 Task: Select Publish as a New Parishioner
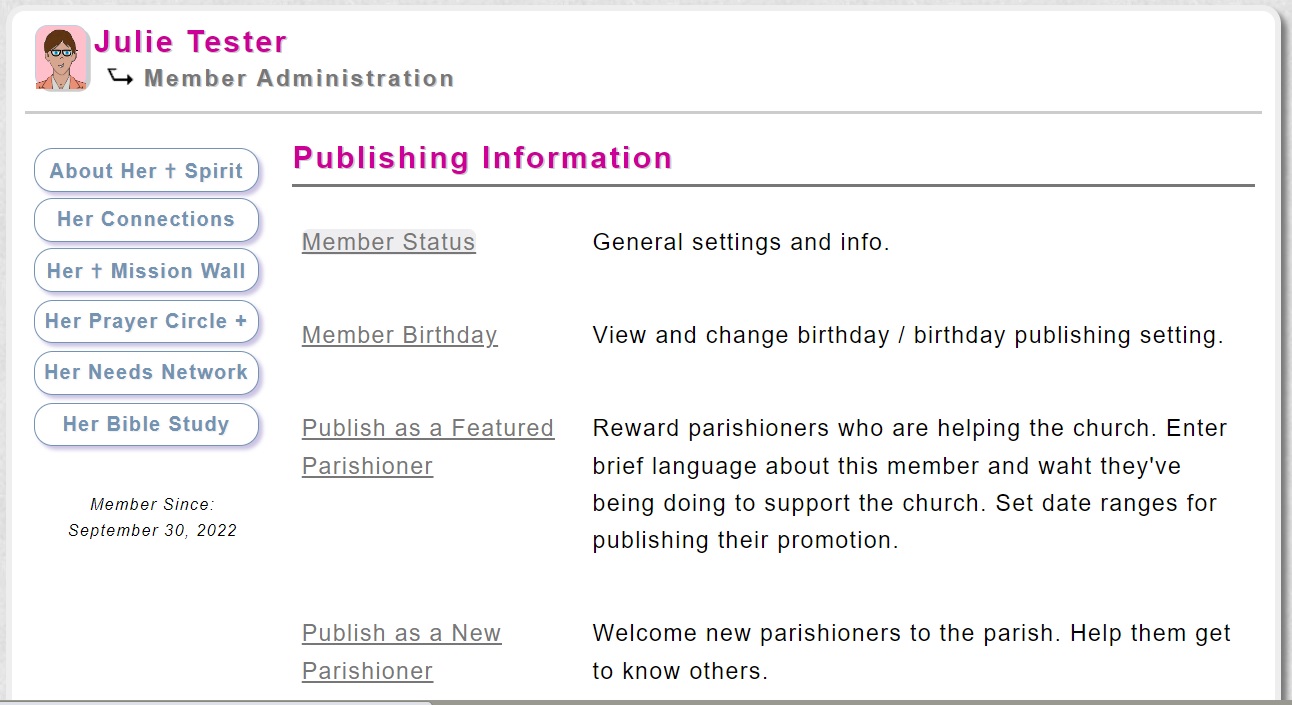coord(402,652)
